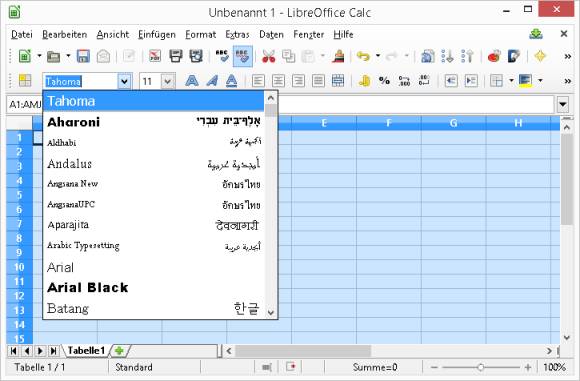
Task: Apply Percent number format
Action: point(384,81)
